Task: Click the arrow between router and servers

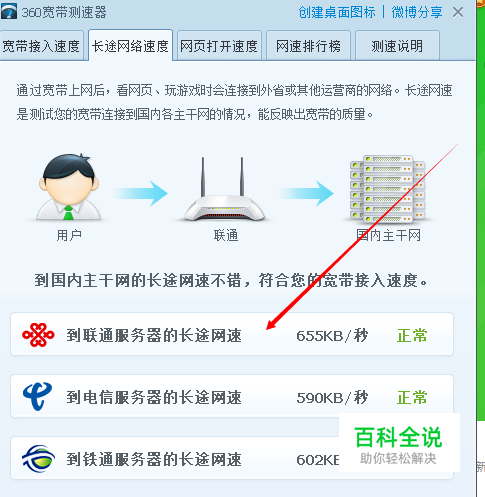Action: (x=307, y=193)
